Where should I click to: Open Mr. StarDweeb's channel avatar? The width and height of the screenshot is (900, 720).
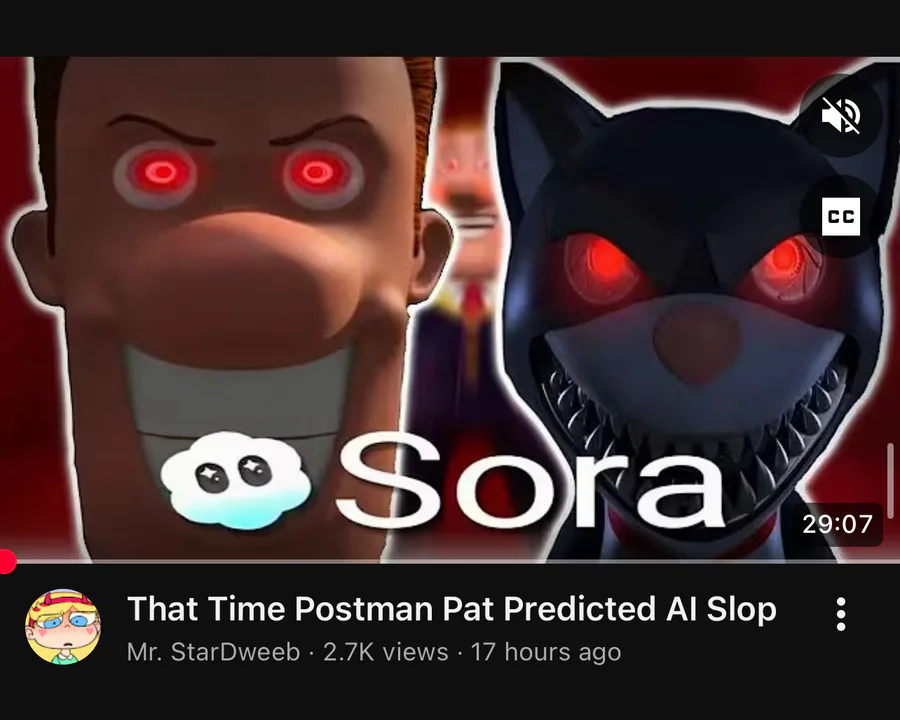pyautogui.click(x=63, y=626)
